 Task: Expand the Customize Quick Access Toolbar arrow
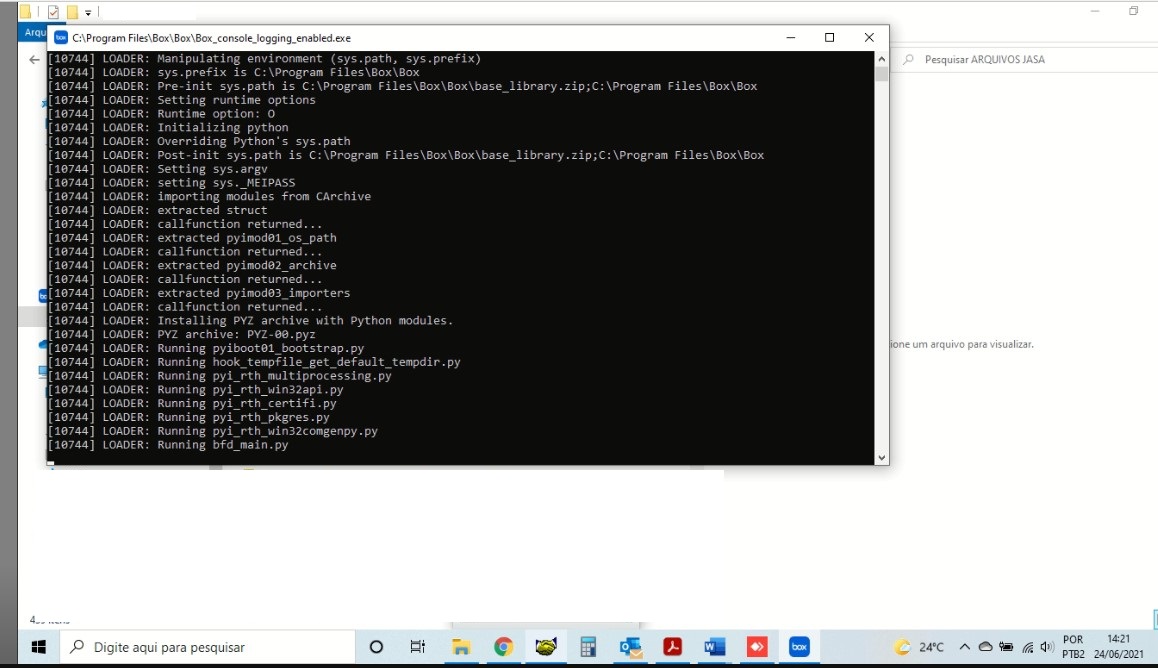pyautogui.click(x=88, y=13)
